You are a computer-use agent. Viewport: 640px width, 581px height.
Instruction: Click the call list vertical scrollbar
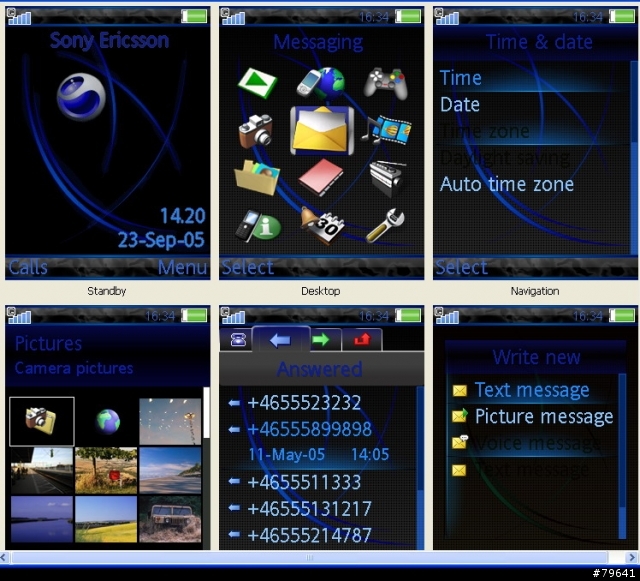point(420,468)
